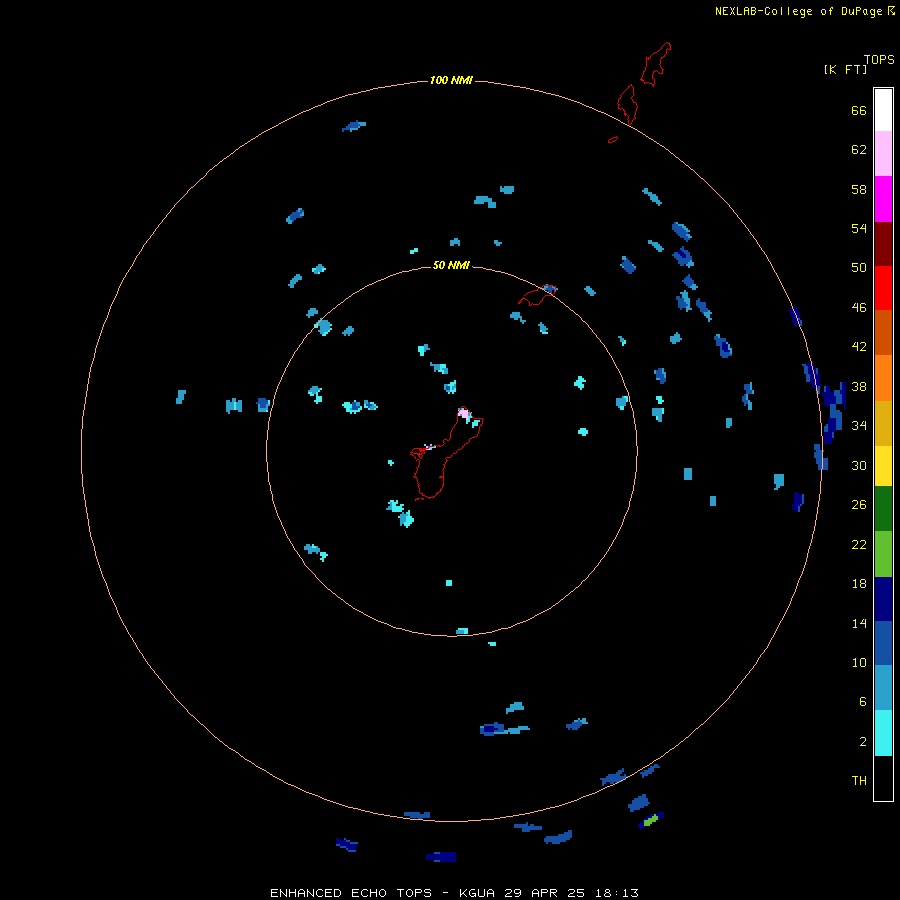Click the legend value 34
This screenshot has width=900, height=900.
click(859, 425)
